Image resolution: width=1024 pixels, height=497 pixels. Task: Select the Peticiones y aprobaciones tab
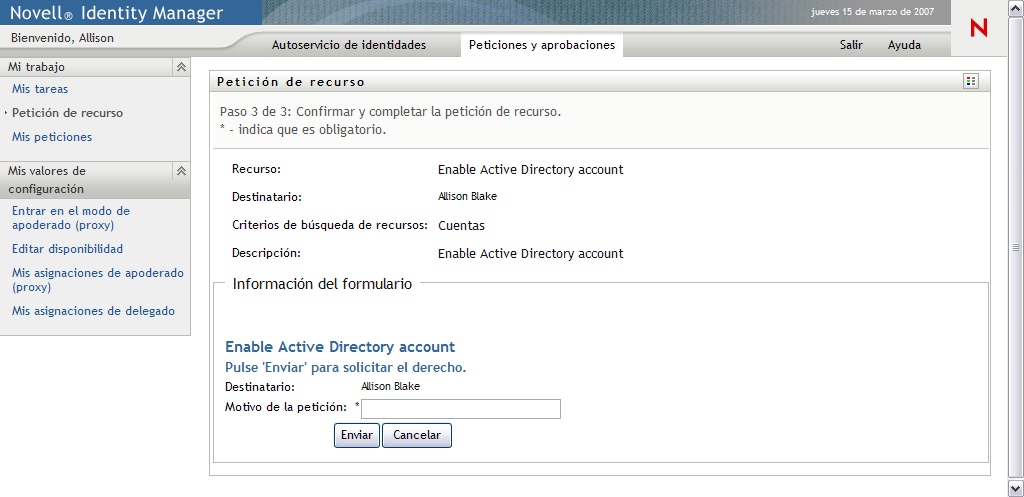(542, 45)
